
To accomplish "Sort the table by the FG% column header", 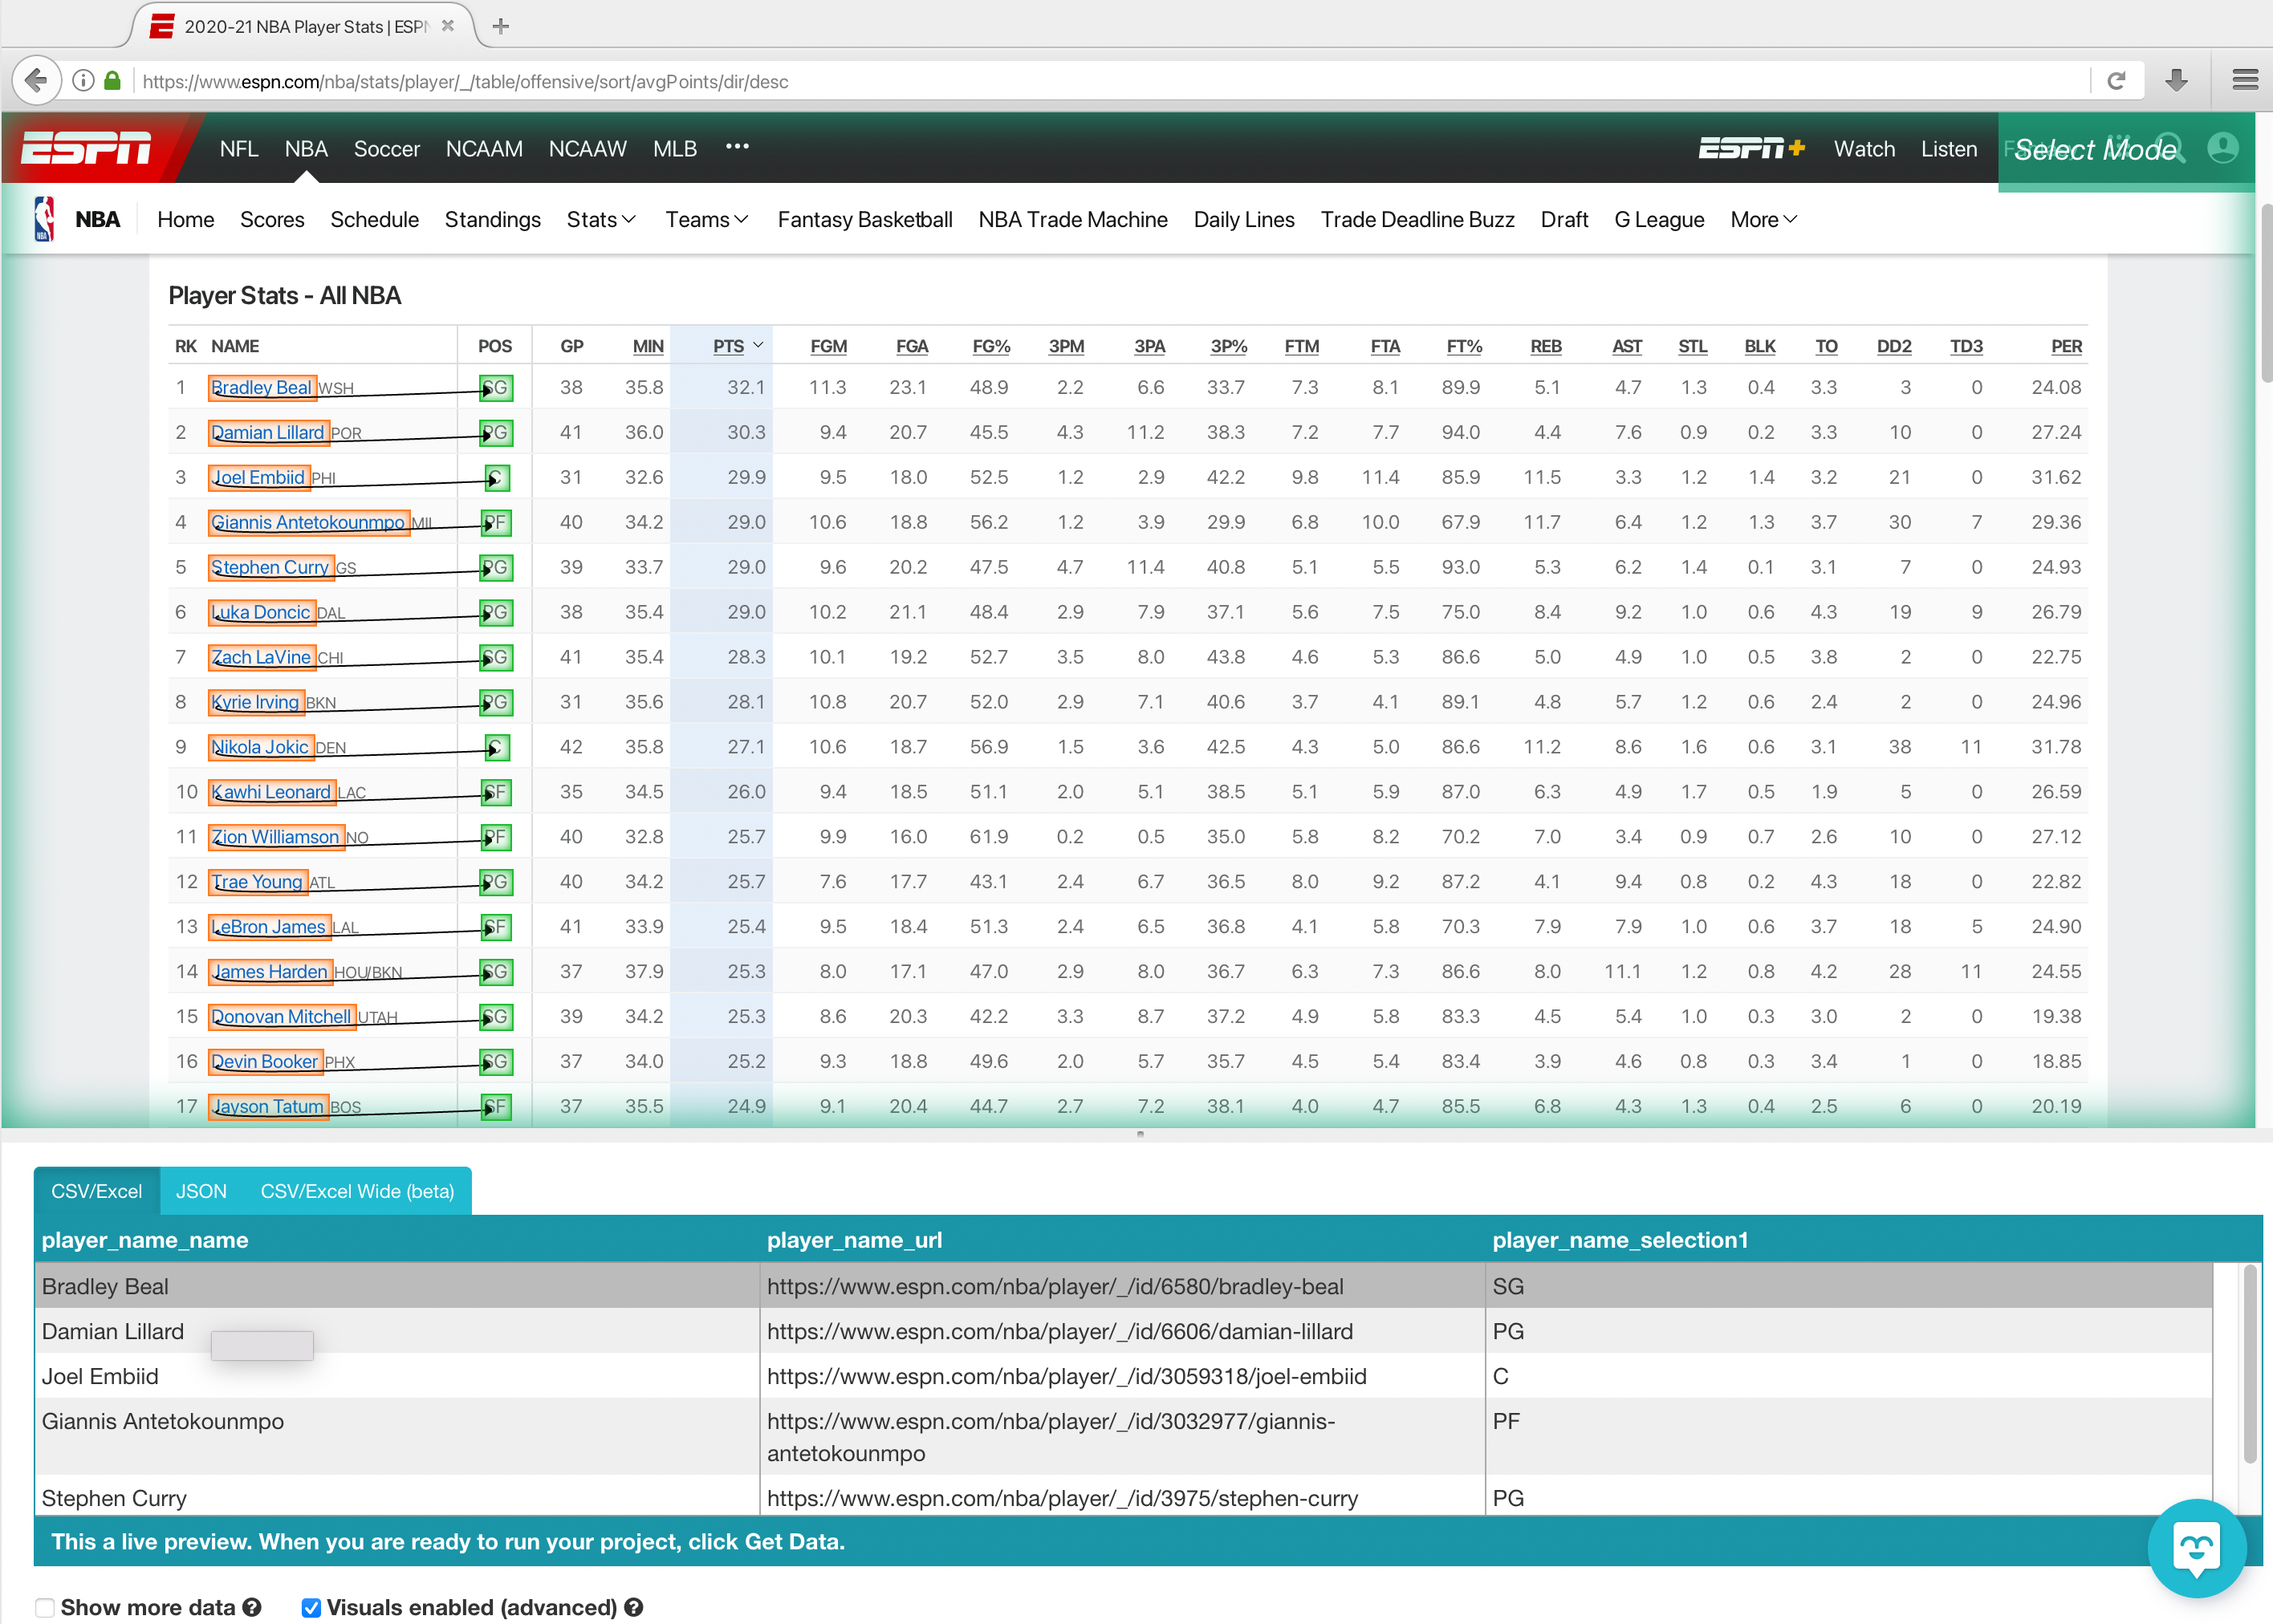I will (x=991, y=346).
